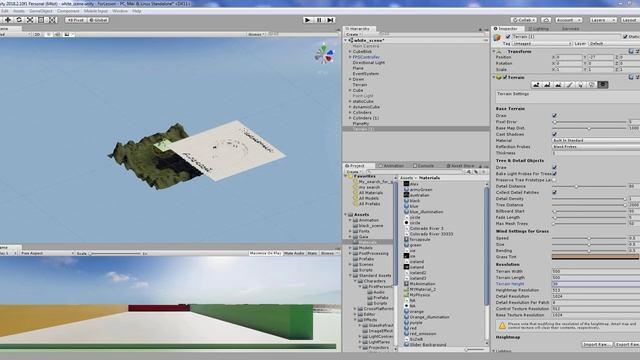Open Cloud services icon in toolbar
The width and height of the screenshot is (640, 360).
546,20
